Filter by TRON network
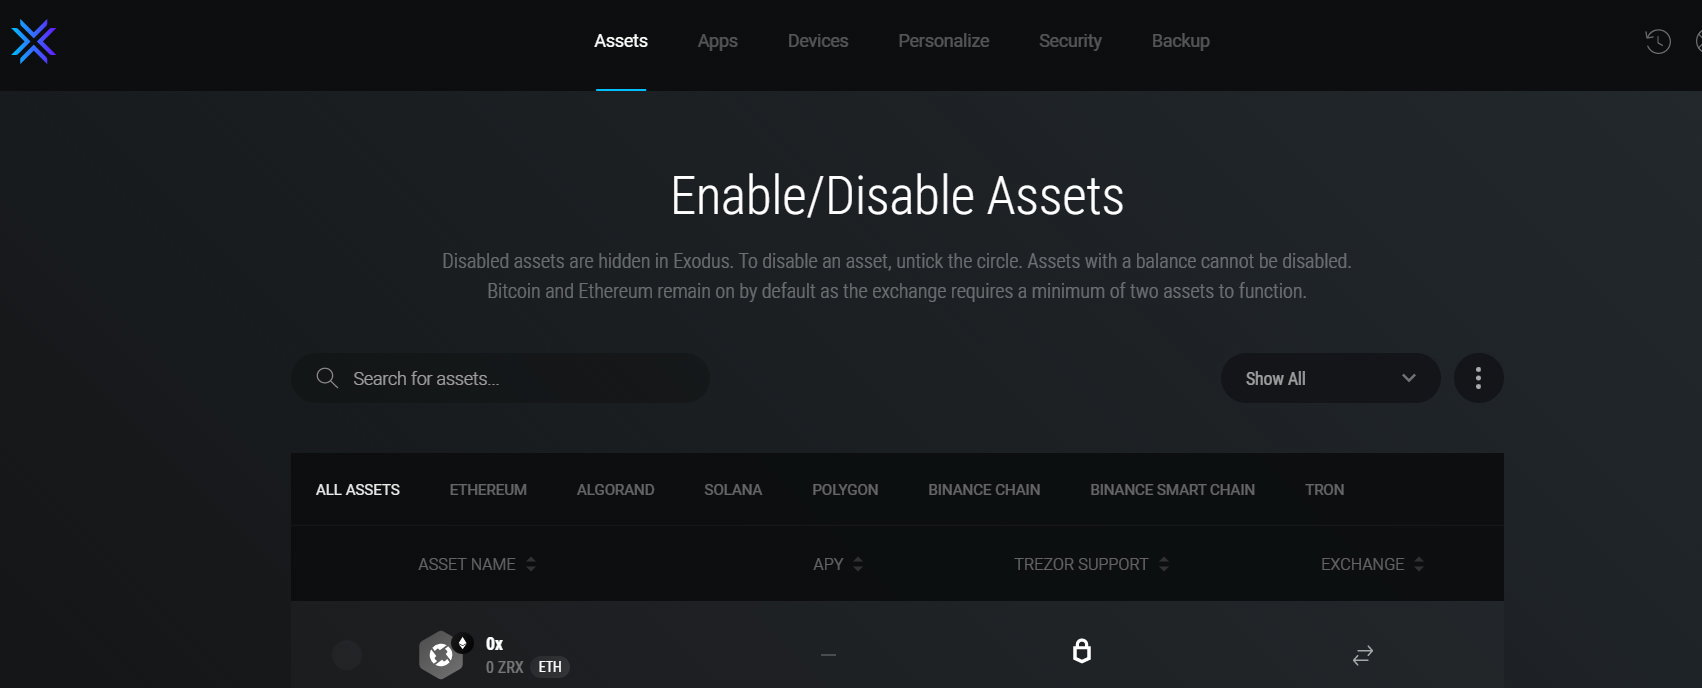 1324,489
